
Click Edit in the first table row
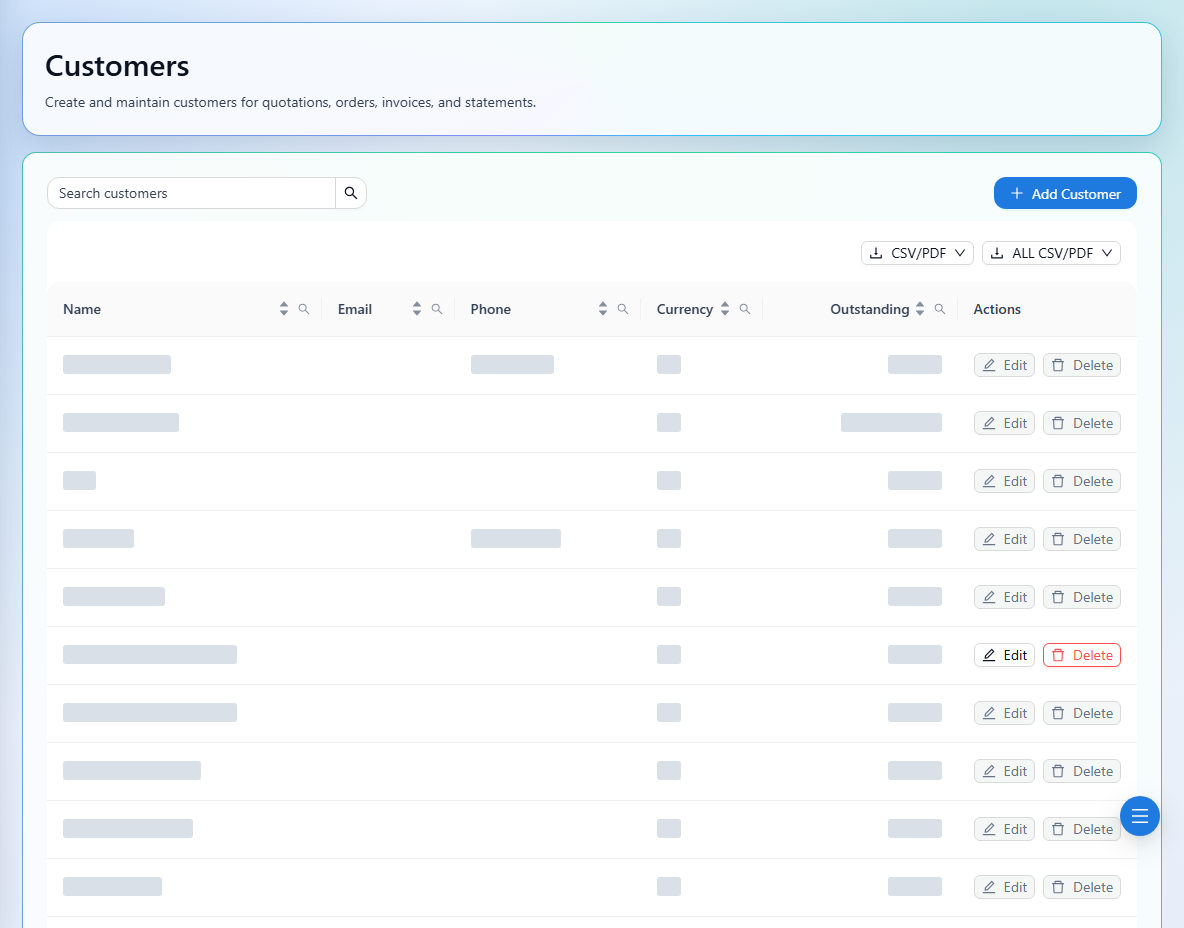[x=1004, y=365]
